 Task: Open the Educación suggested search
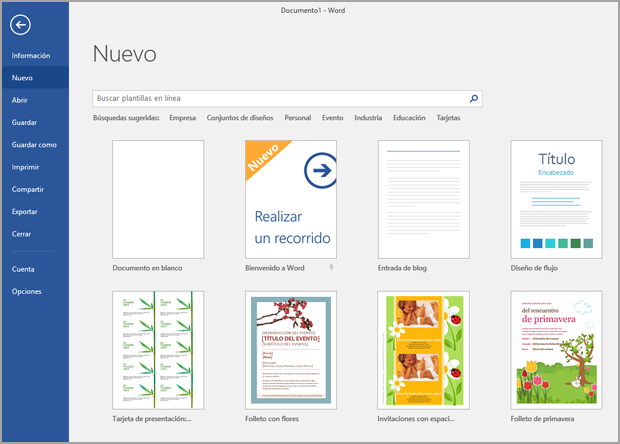(x=409, y=118)
